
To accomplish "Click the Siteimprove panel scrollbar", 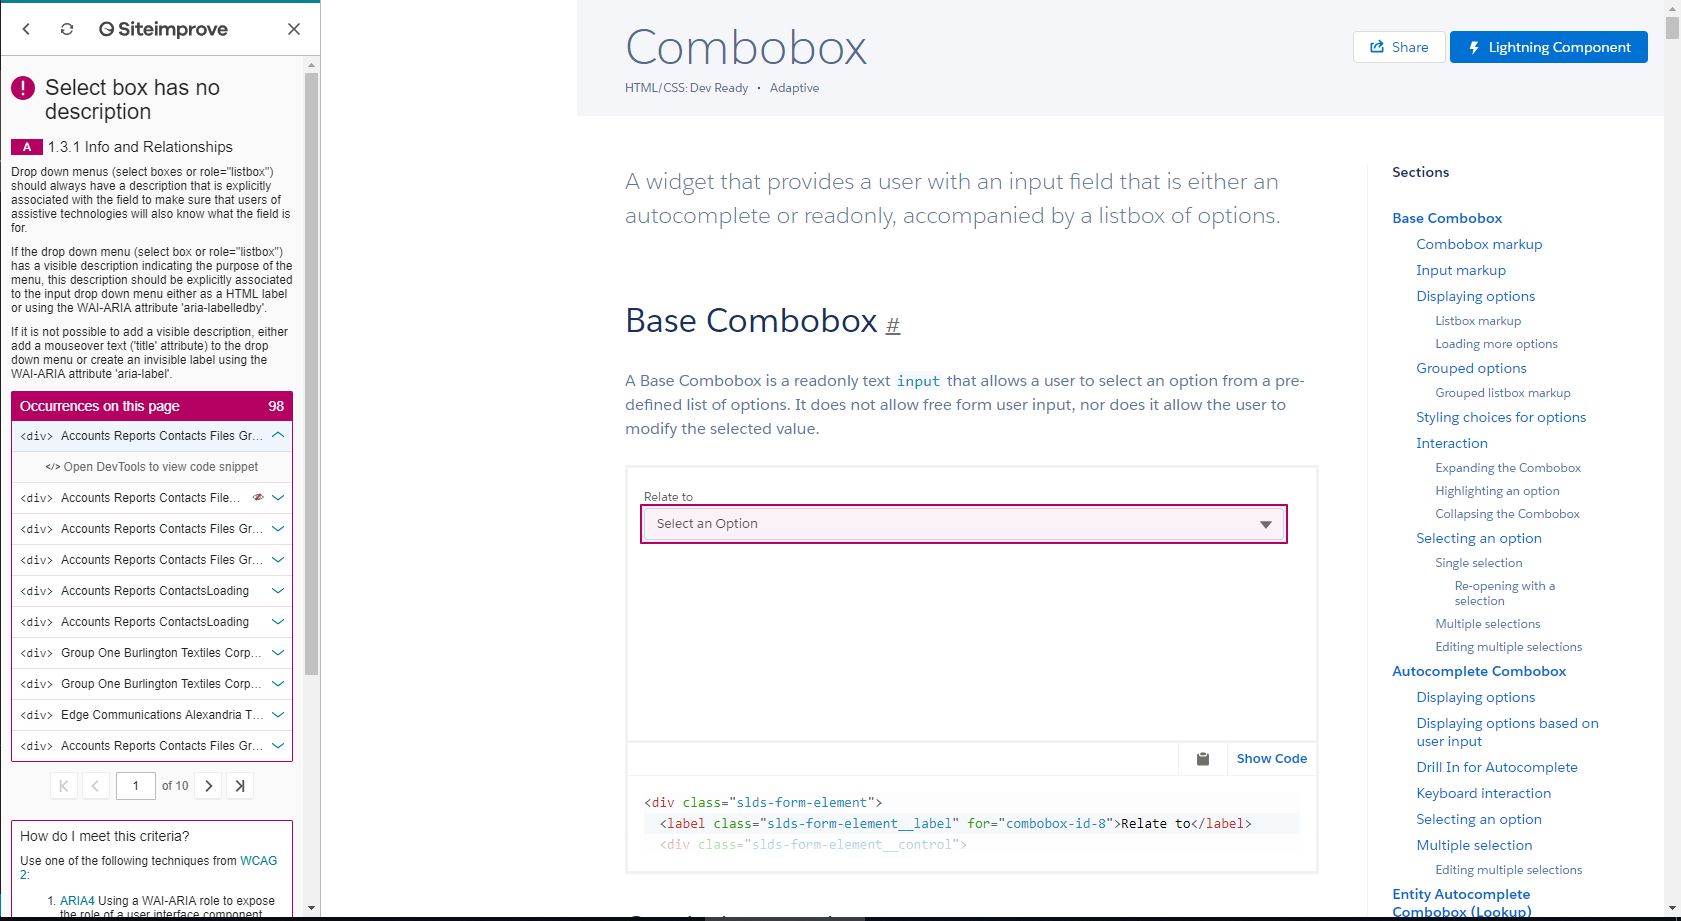I will coord(311,400).
